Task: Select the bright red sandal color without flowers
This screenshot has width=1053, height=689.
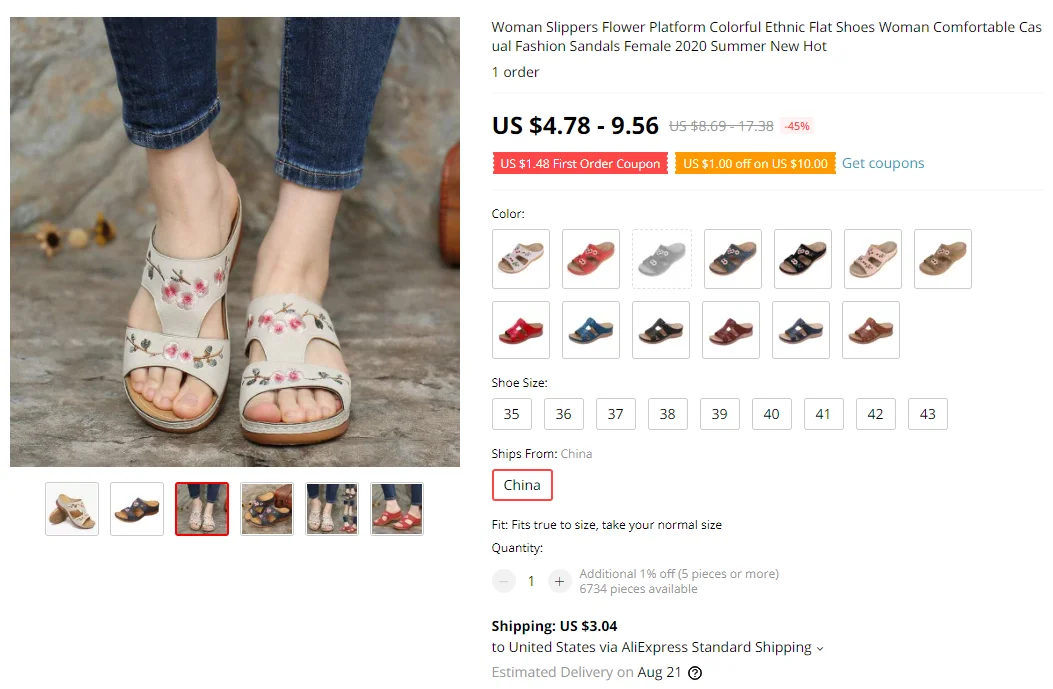Action: 521,330
